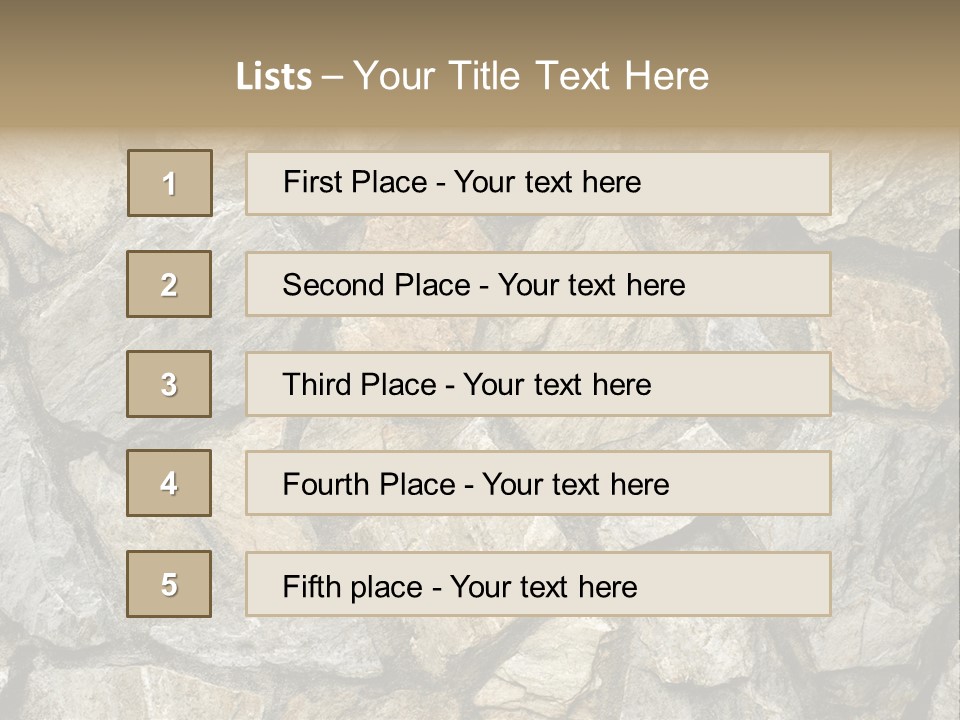Click the number 1 box
The image size is (960, 720).
[x=170, y=183]
